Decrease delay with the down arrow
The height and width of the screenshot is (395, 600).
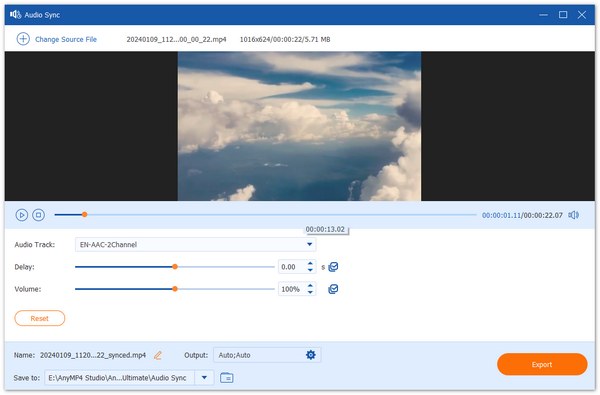click(310, 270)
